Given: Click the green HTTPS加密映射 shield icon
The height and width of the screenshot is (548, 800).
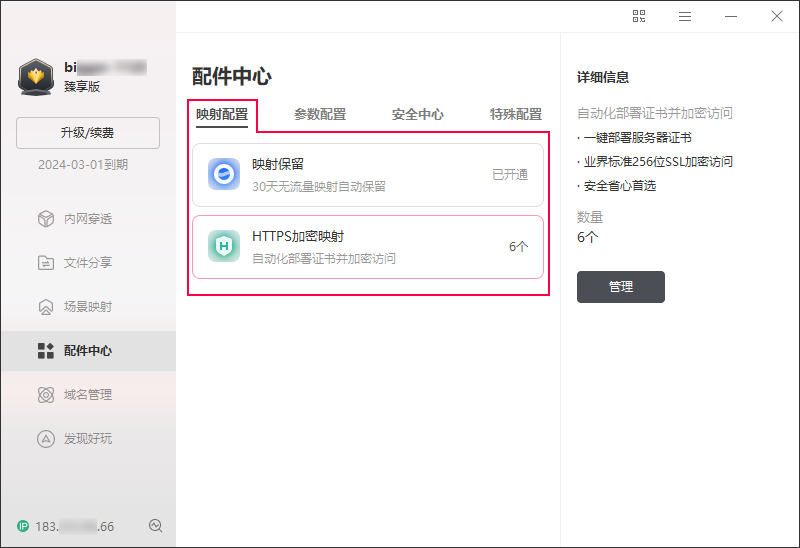Looking at the screenshot, I should pos(224,246).
